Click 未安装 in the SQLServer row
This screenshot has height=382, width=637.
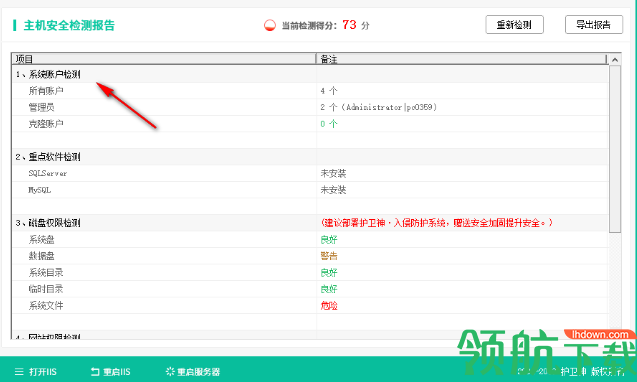click(333, 174)
